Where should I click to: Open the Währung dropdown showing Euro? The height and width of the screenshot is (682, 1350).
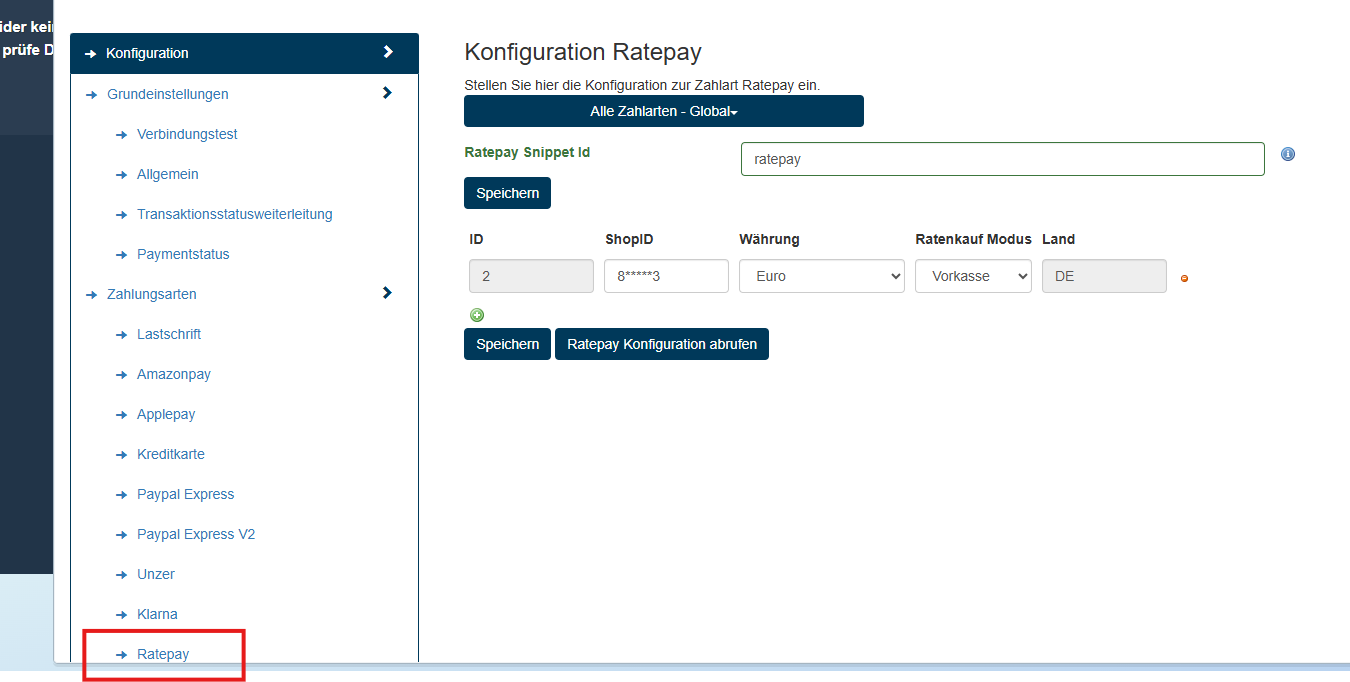click(x=822, y=276)
